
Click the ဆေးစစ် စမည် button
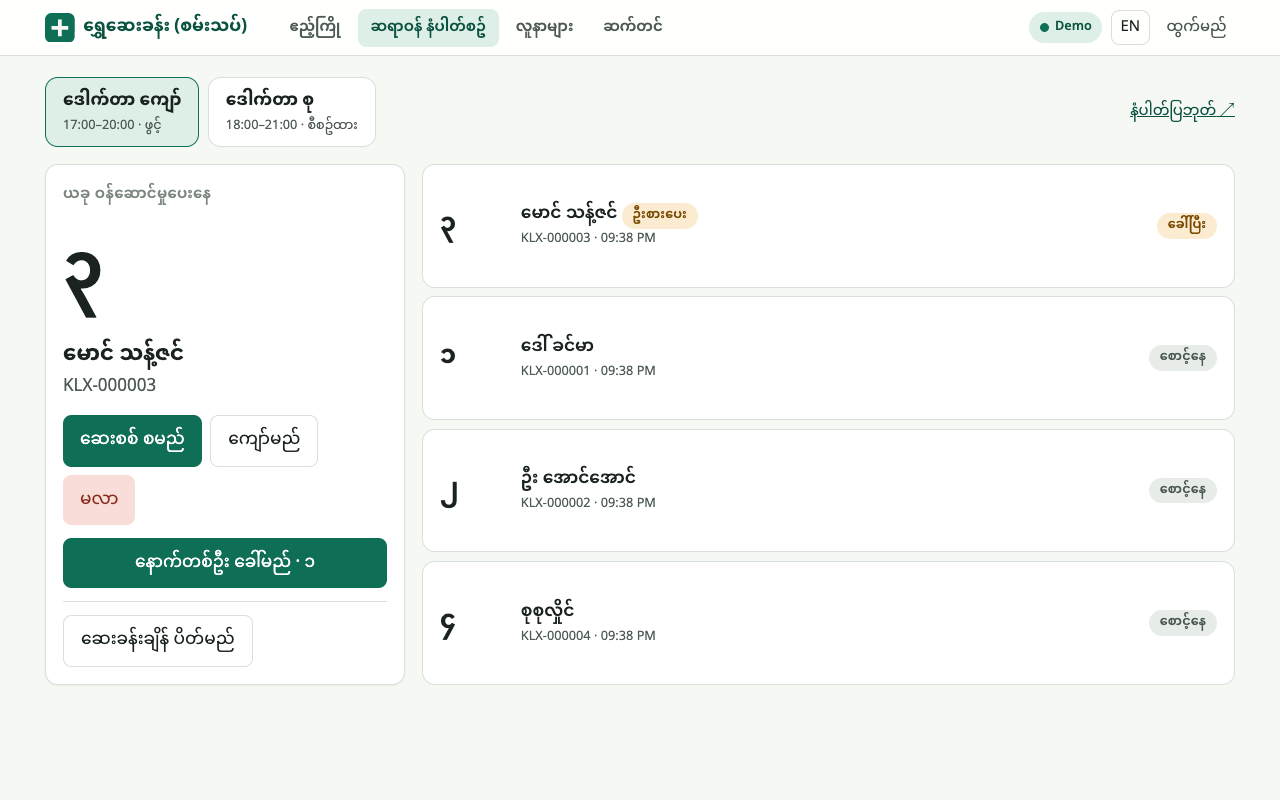(x=132, y=441)
